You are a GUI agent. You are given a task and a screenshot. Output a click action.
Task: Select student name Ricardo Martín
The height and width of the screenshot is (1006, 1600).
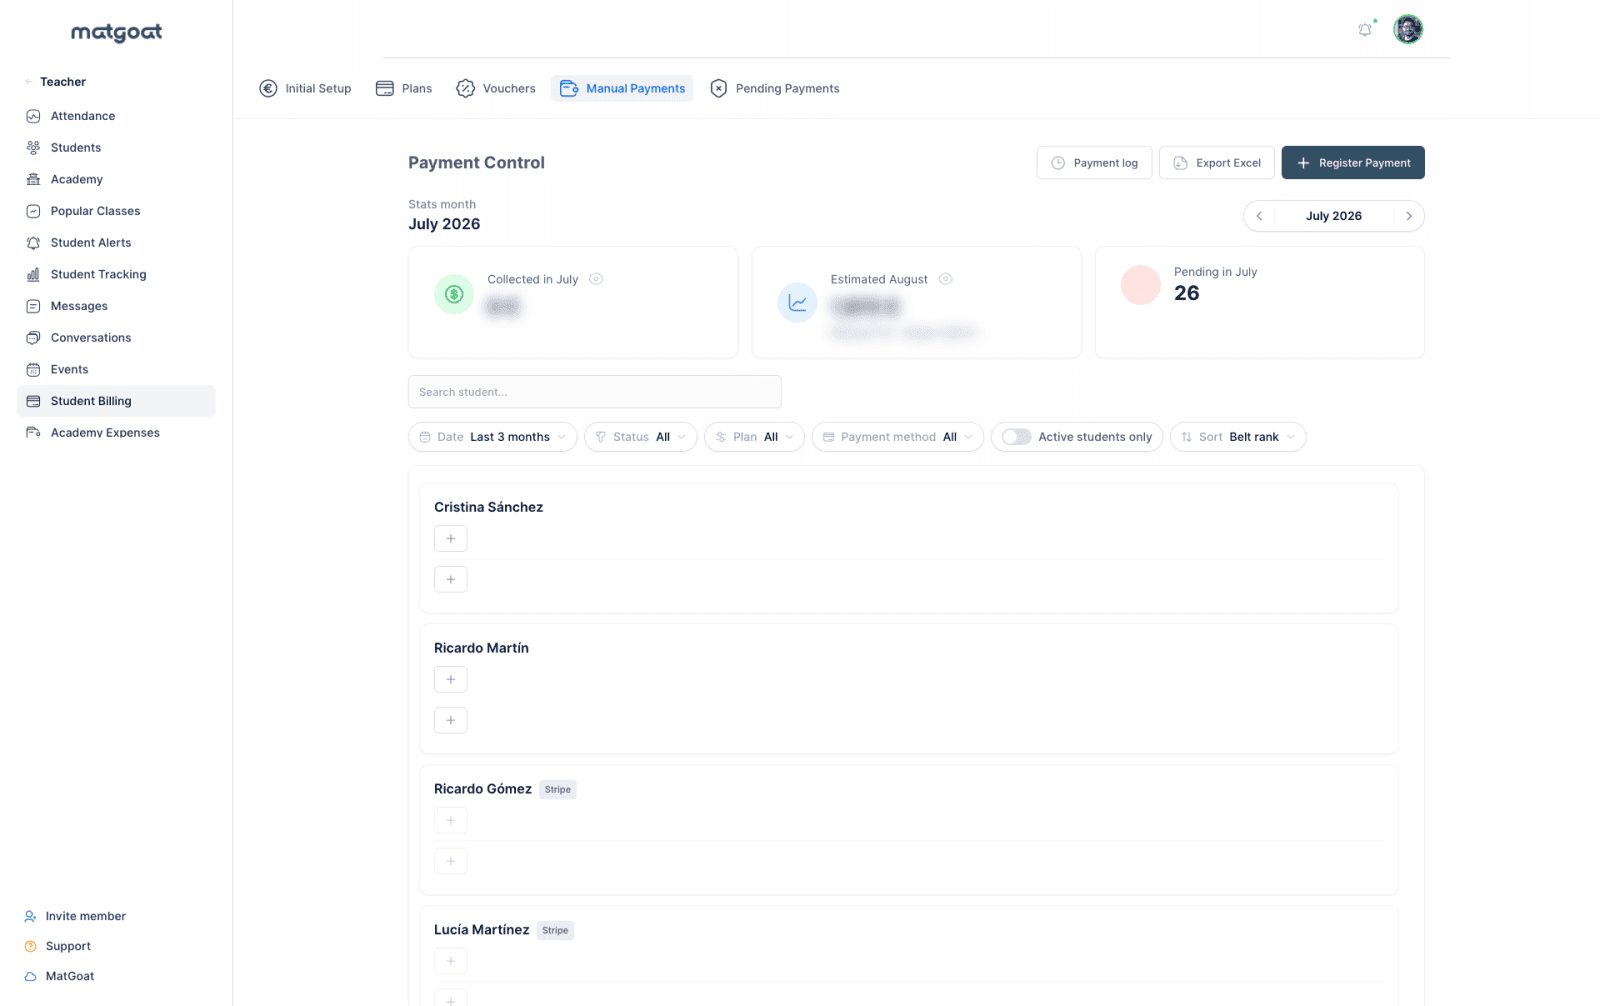click(481, 648)
